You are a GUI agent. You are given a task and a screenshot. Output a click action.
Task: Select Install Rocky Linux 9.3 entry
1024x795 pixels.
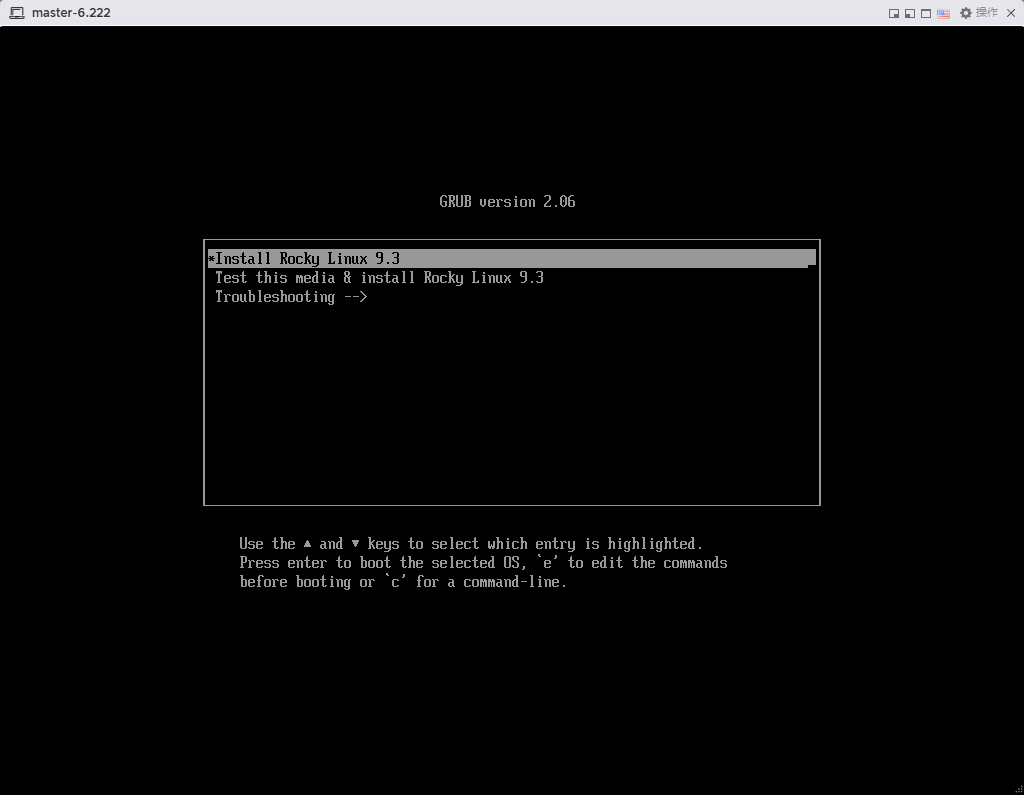(511, 258)
